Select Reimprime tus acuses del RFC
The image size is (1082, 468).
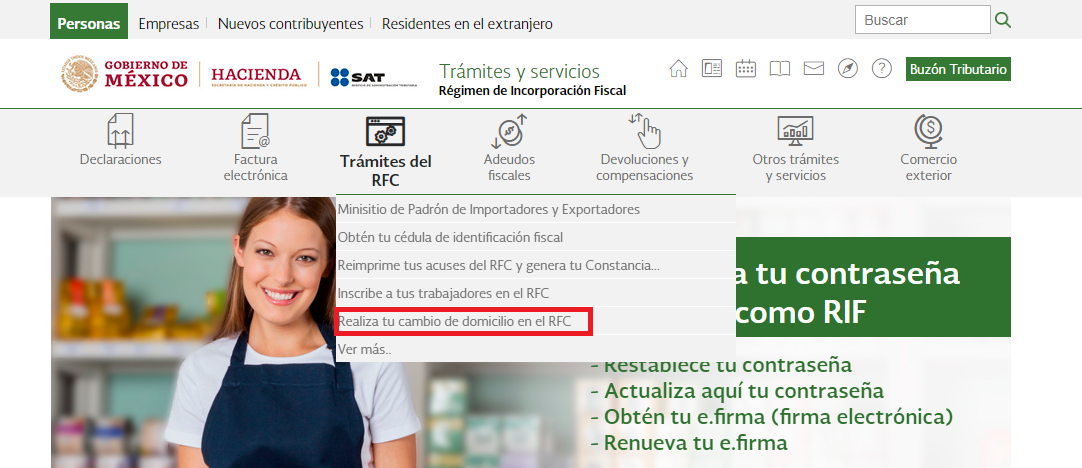pyautogui.click(x=535, y=266)
